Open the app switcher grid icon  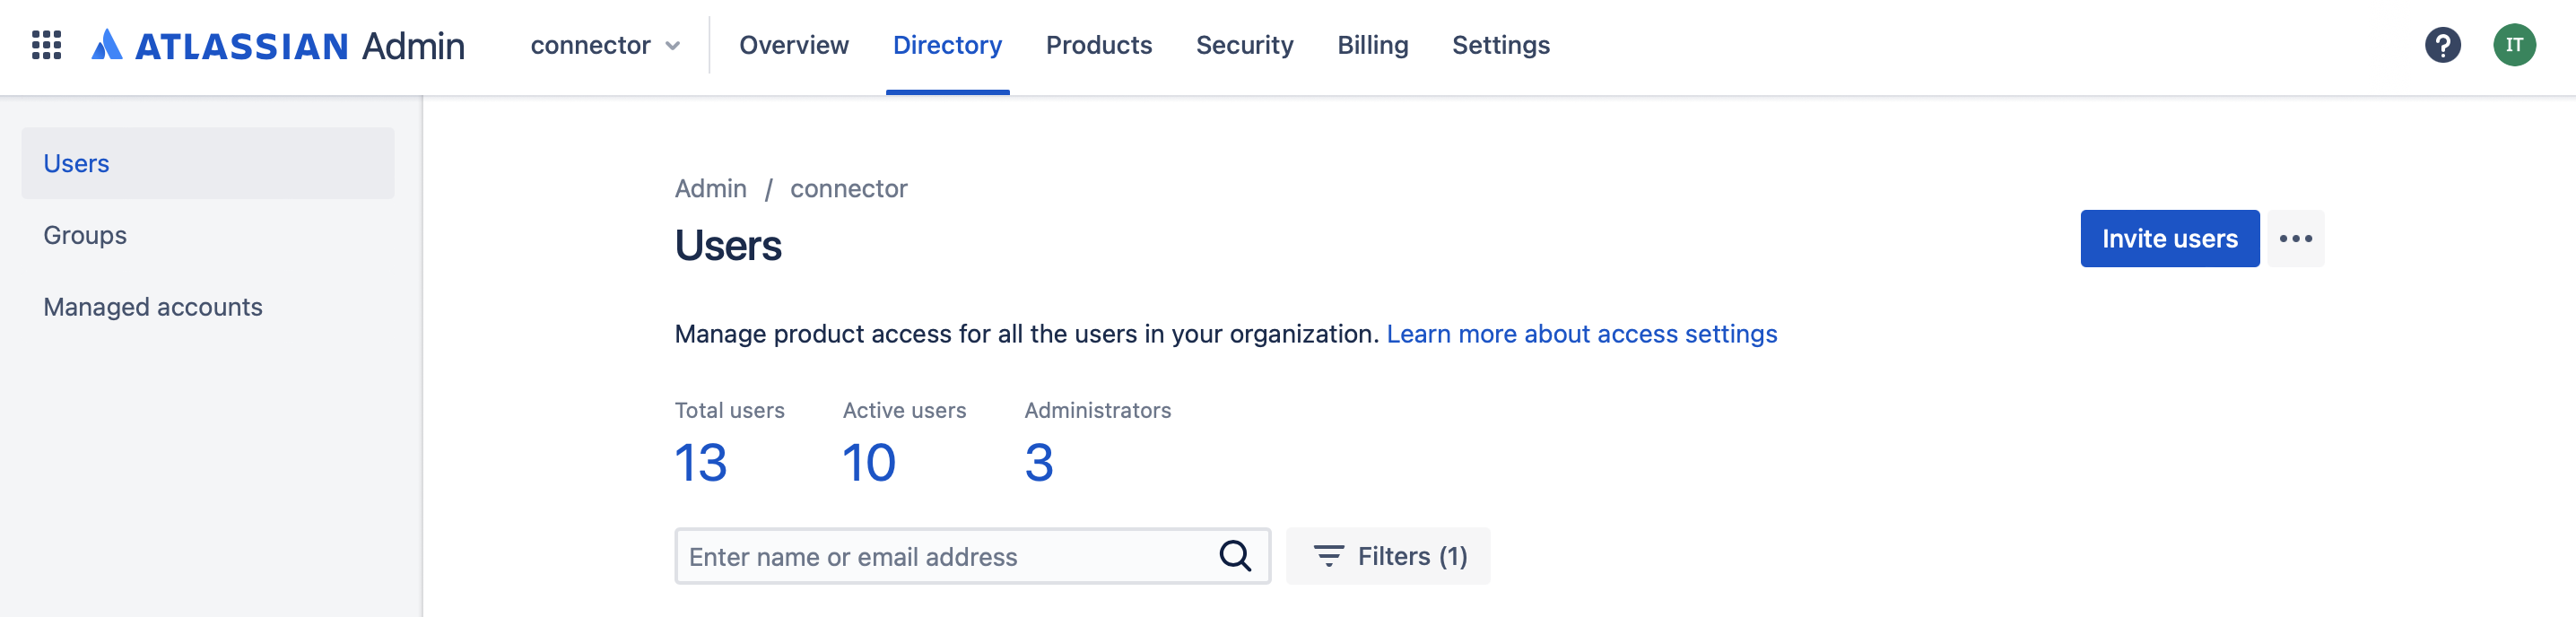point(46,45)
